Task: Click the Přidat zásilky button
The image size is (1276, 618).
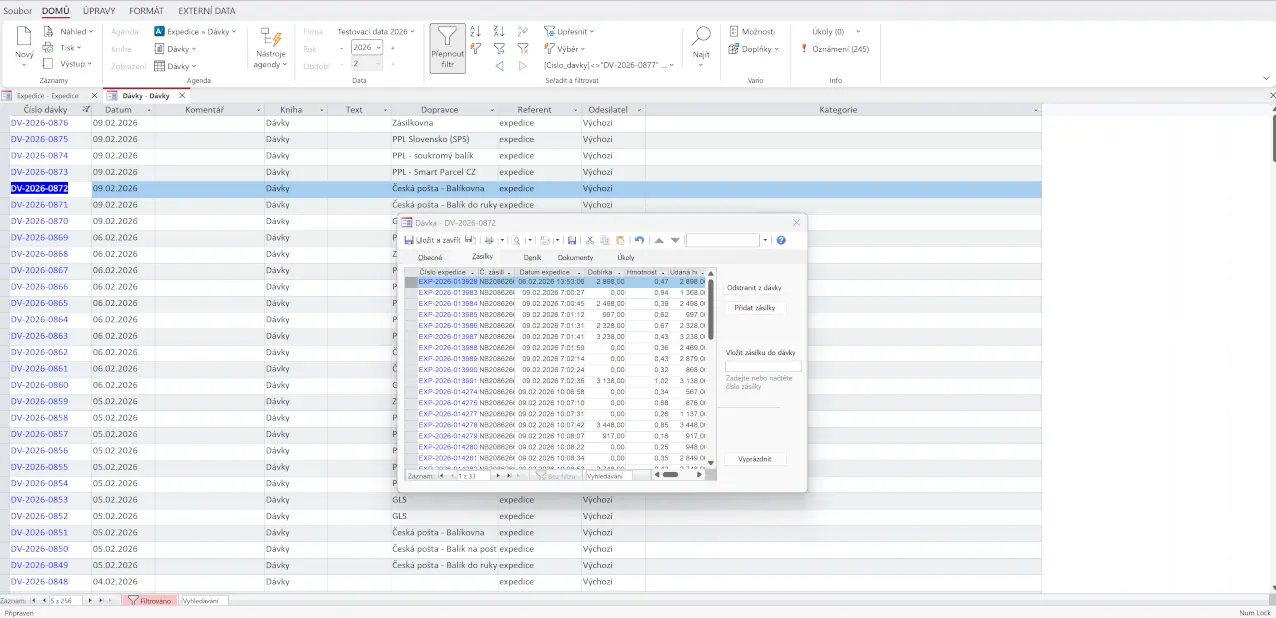Action: click(755, 308)
